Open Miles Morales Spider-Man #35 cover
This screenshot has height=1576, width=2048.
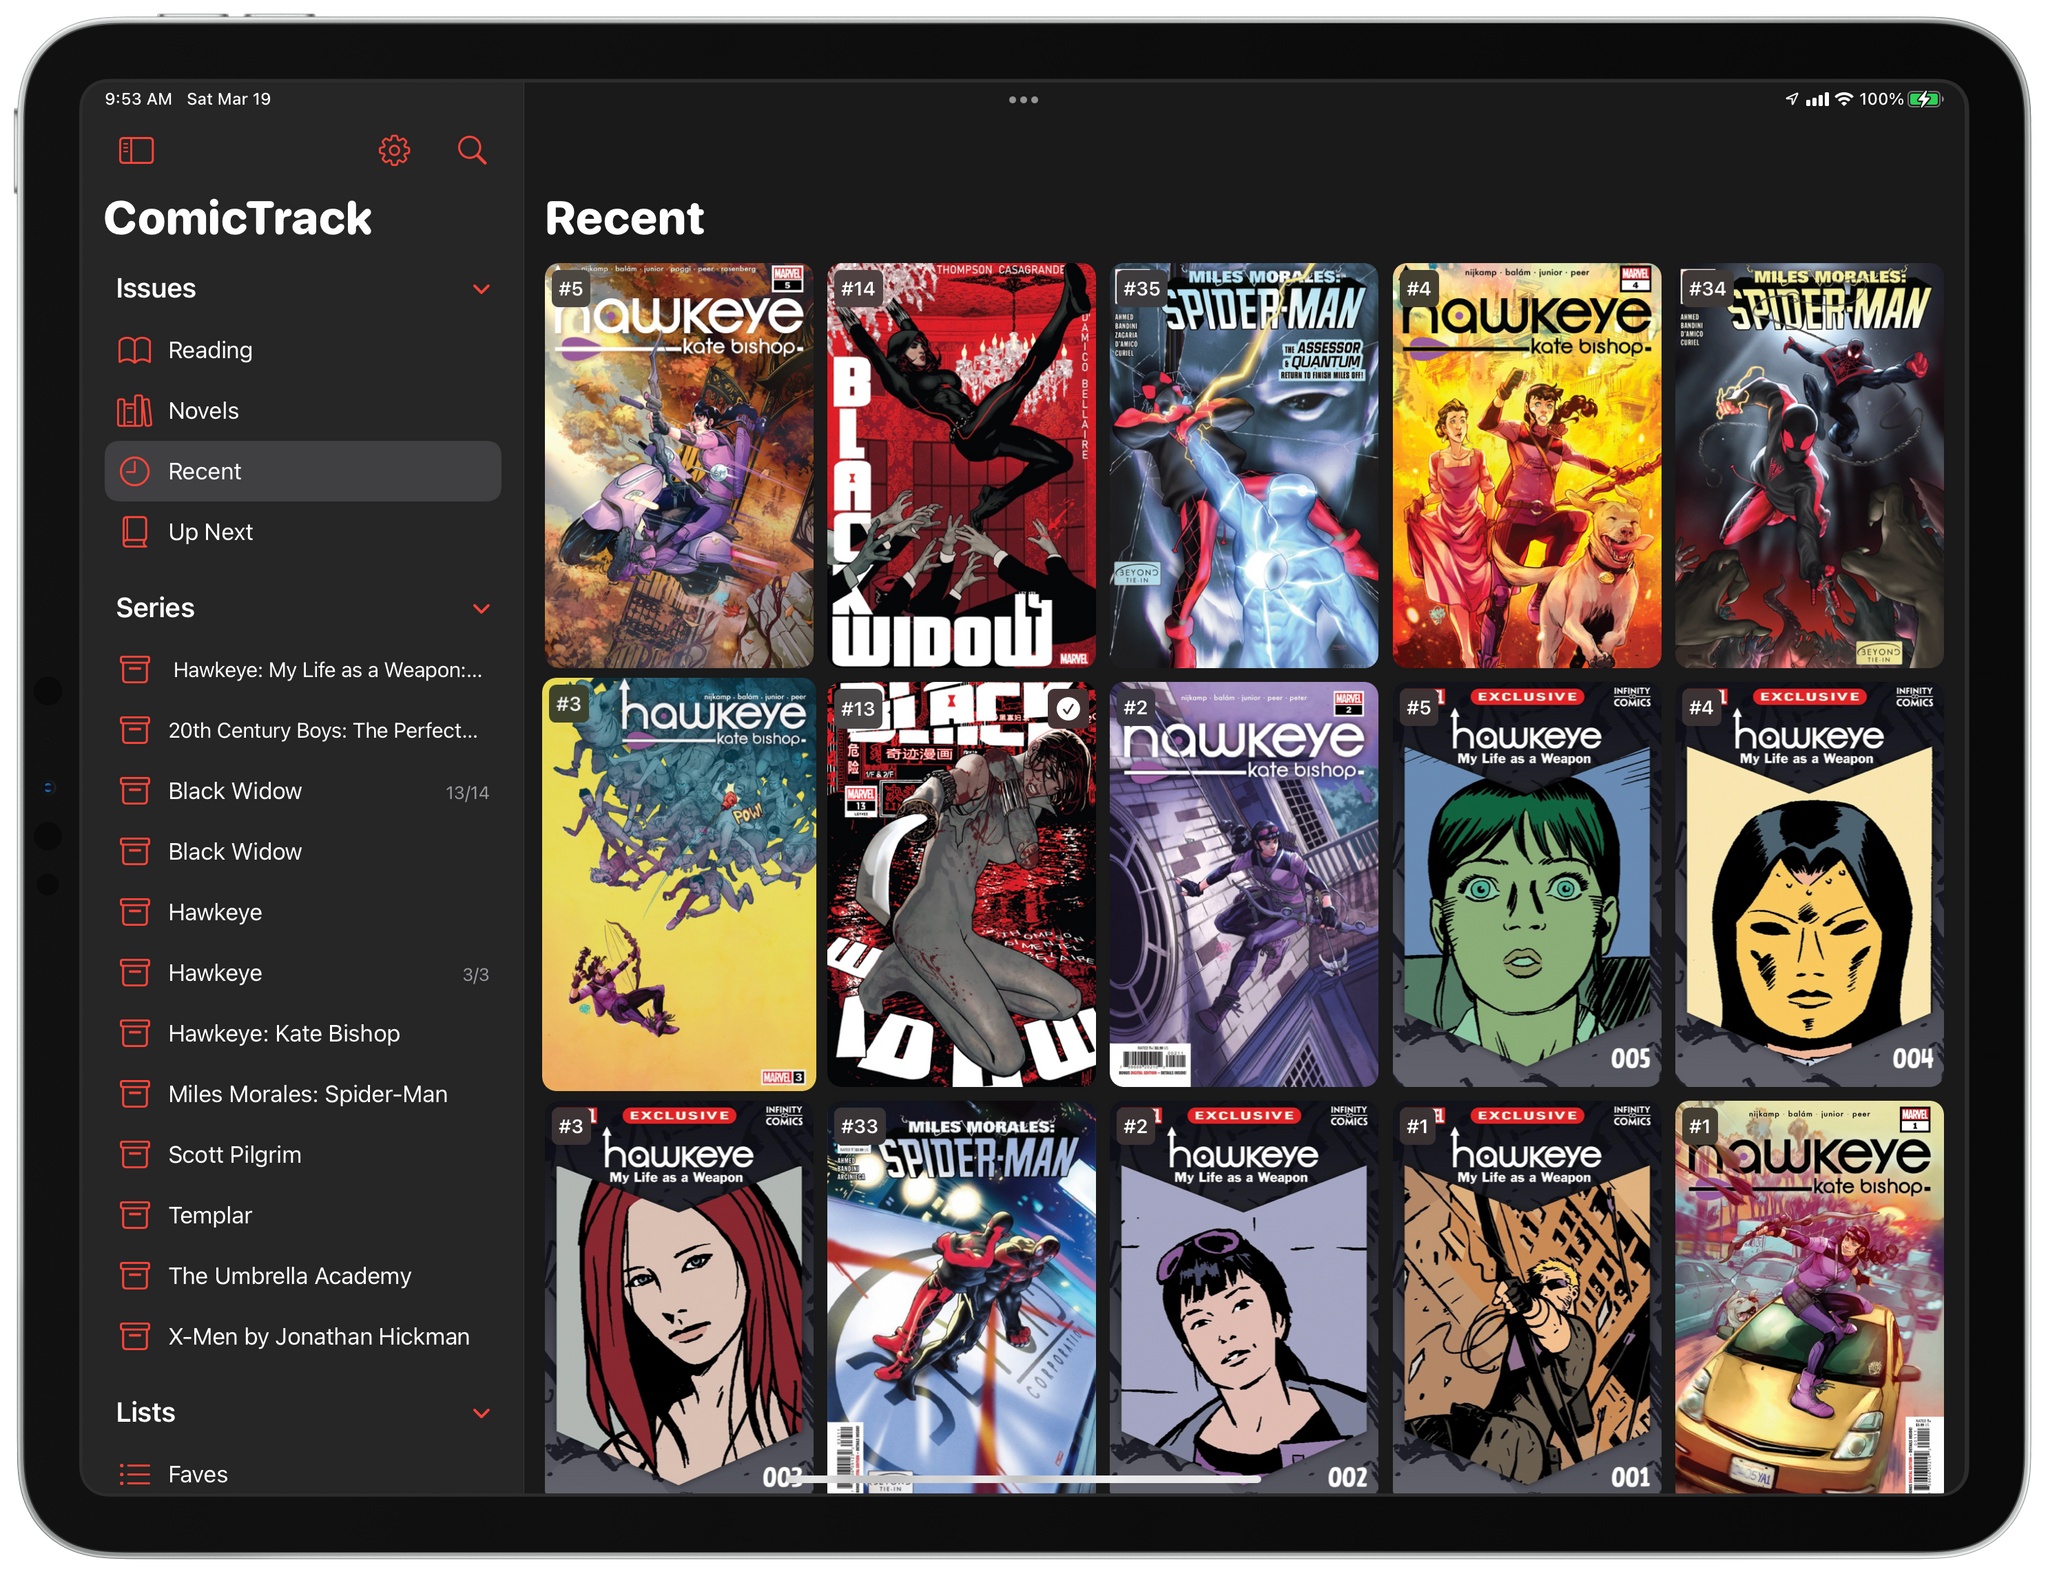[1244, 465]
